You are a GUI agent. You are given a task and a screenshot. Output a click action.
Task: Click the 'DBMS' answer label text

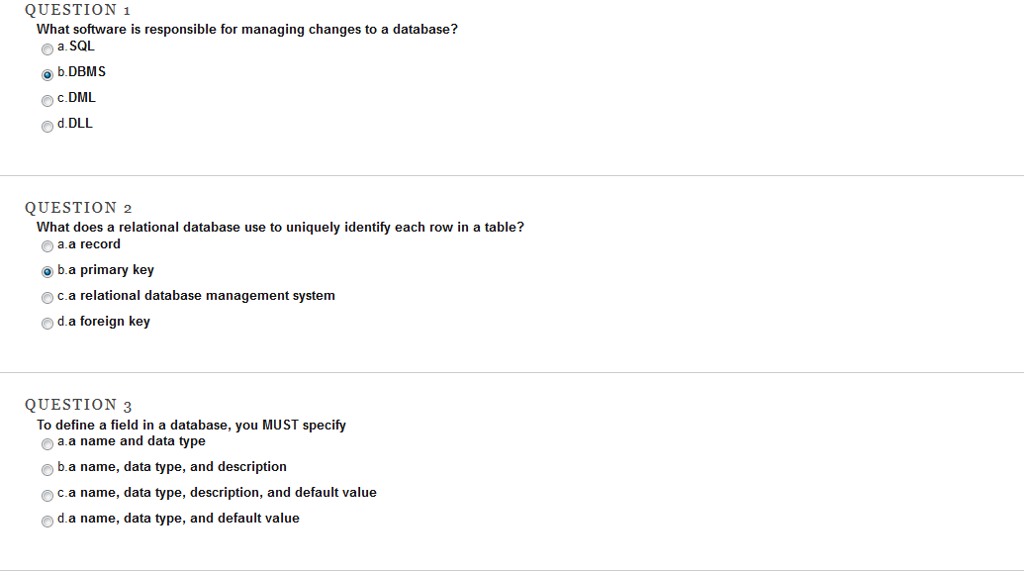(x=87, y=72)
